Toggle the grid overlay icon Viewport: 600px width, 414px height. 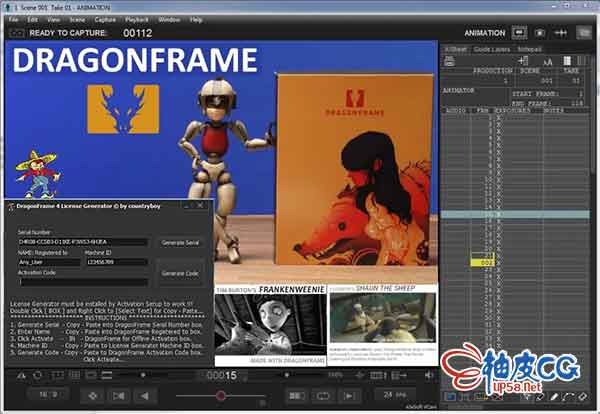(74, 375)
